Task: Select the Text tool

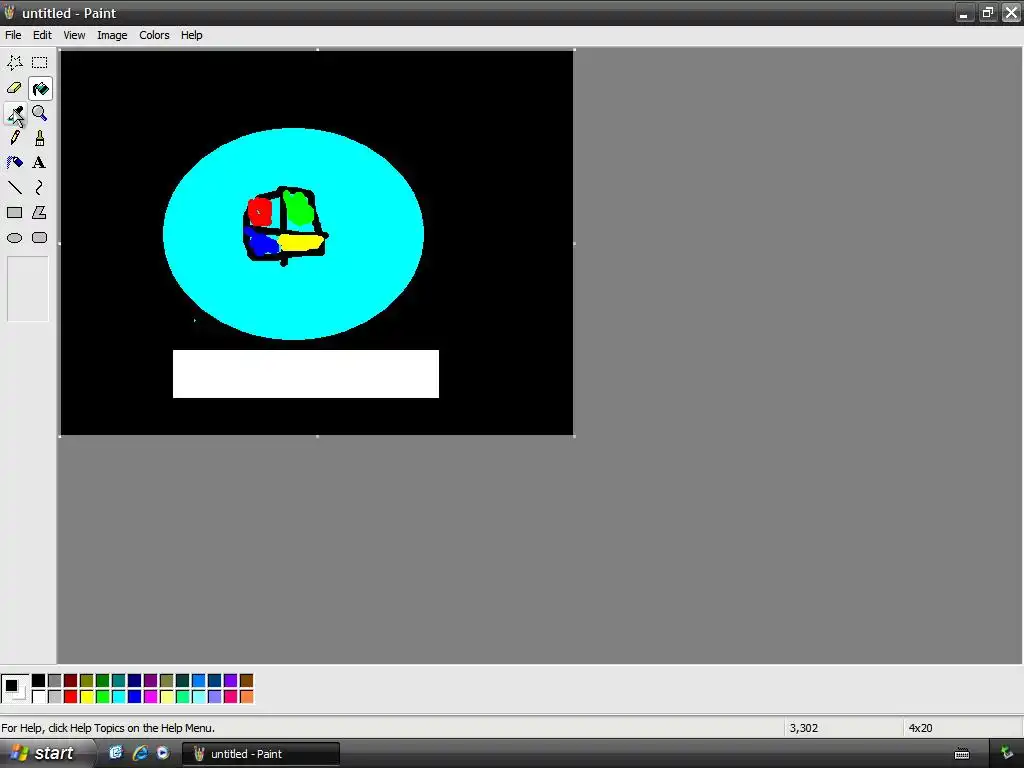Action: 40,163
